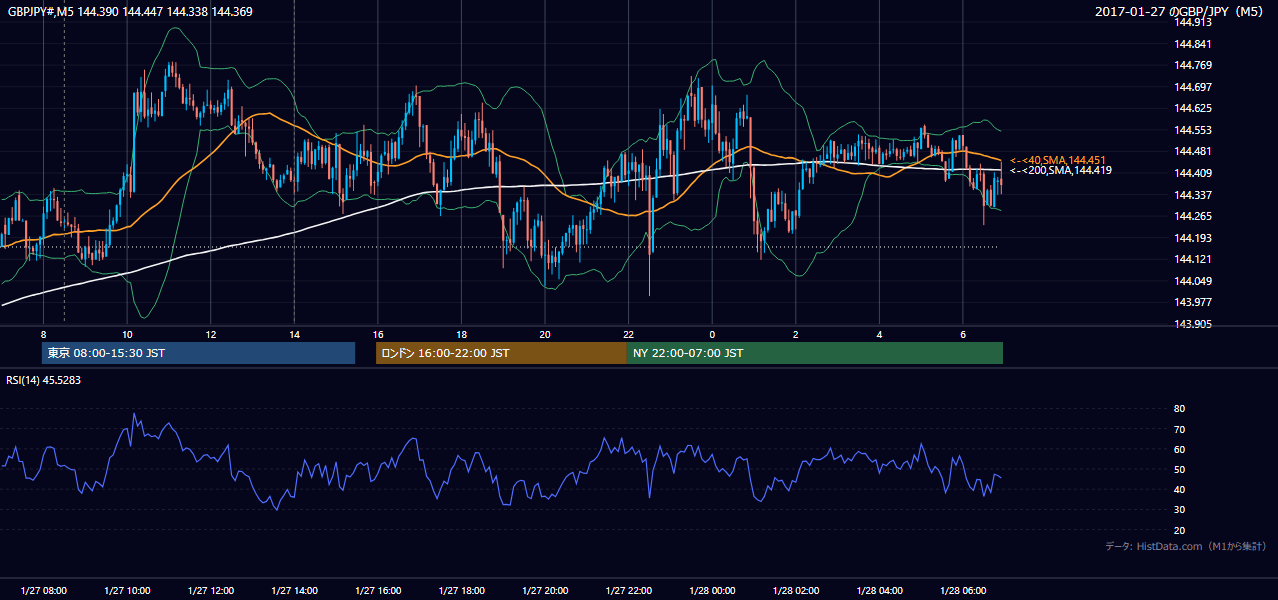This screenshot has width=1278, height=600.
Task: Select the NY 22:00-07:00 JST session bar
Action: click(815, 353)
